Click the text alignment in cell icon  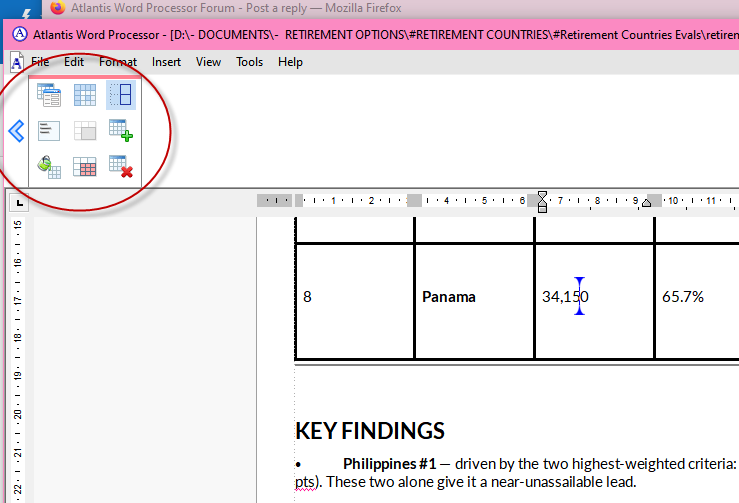click(x=49, y=130)
